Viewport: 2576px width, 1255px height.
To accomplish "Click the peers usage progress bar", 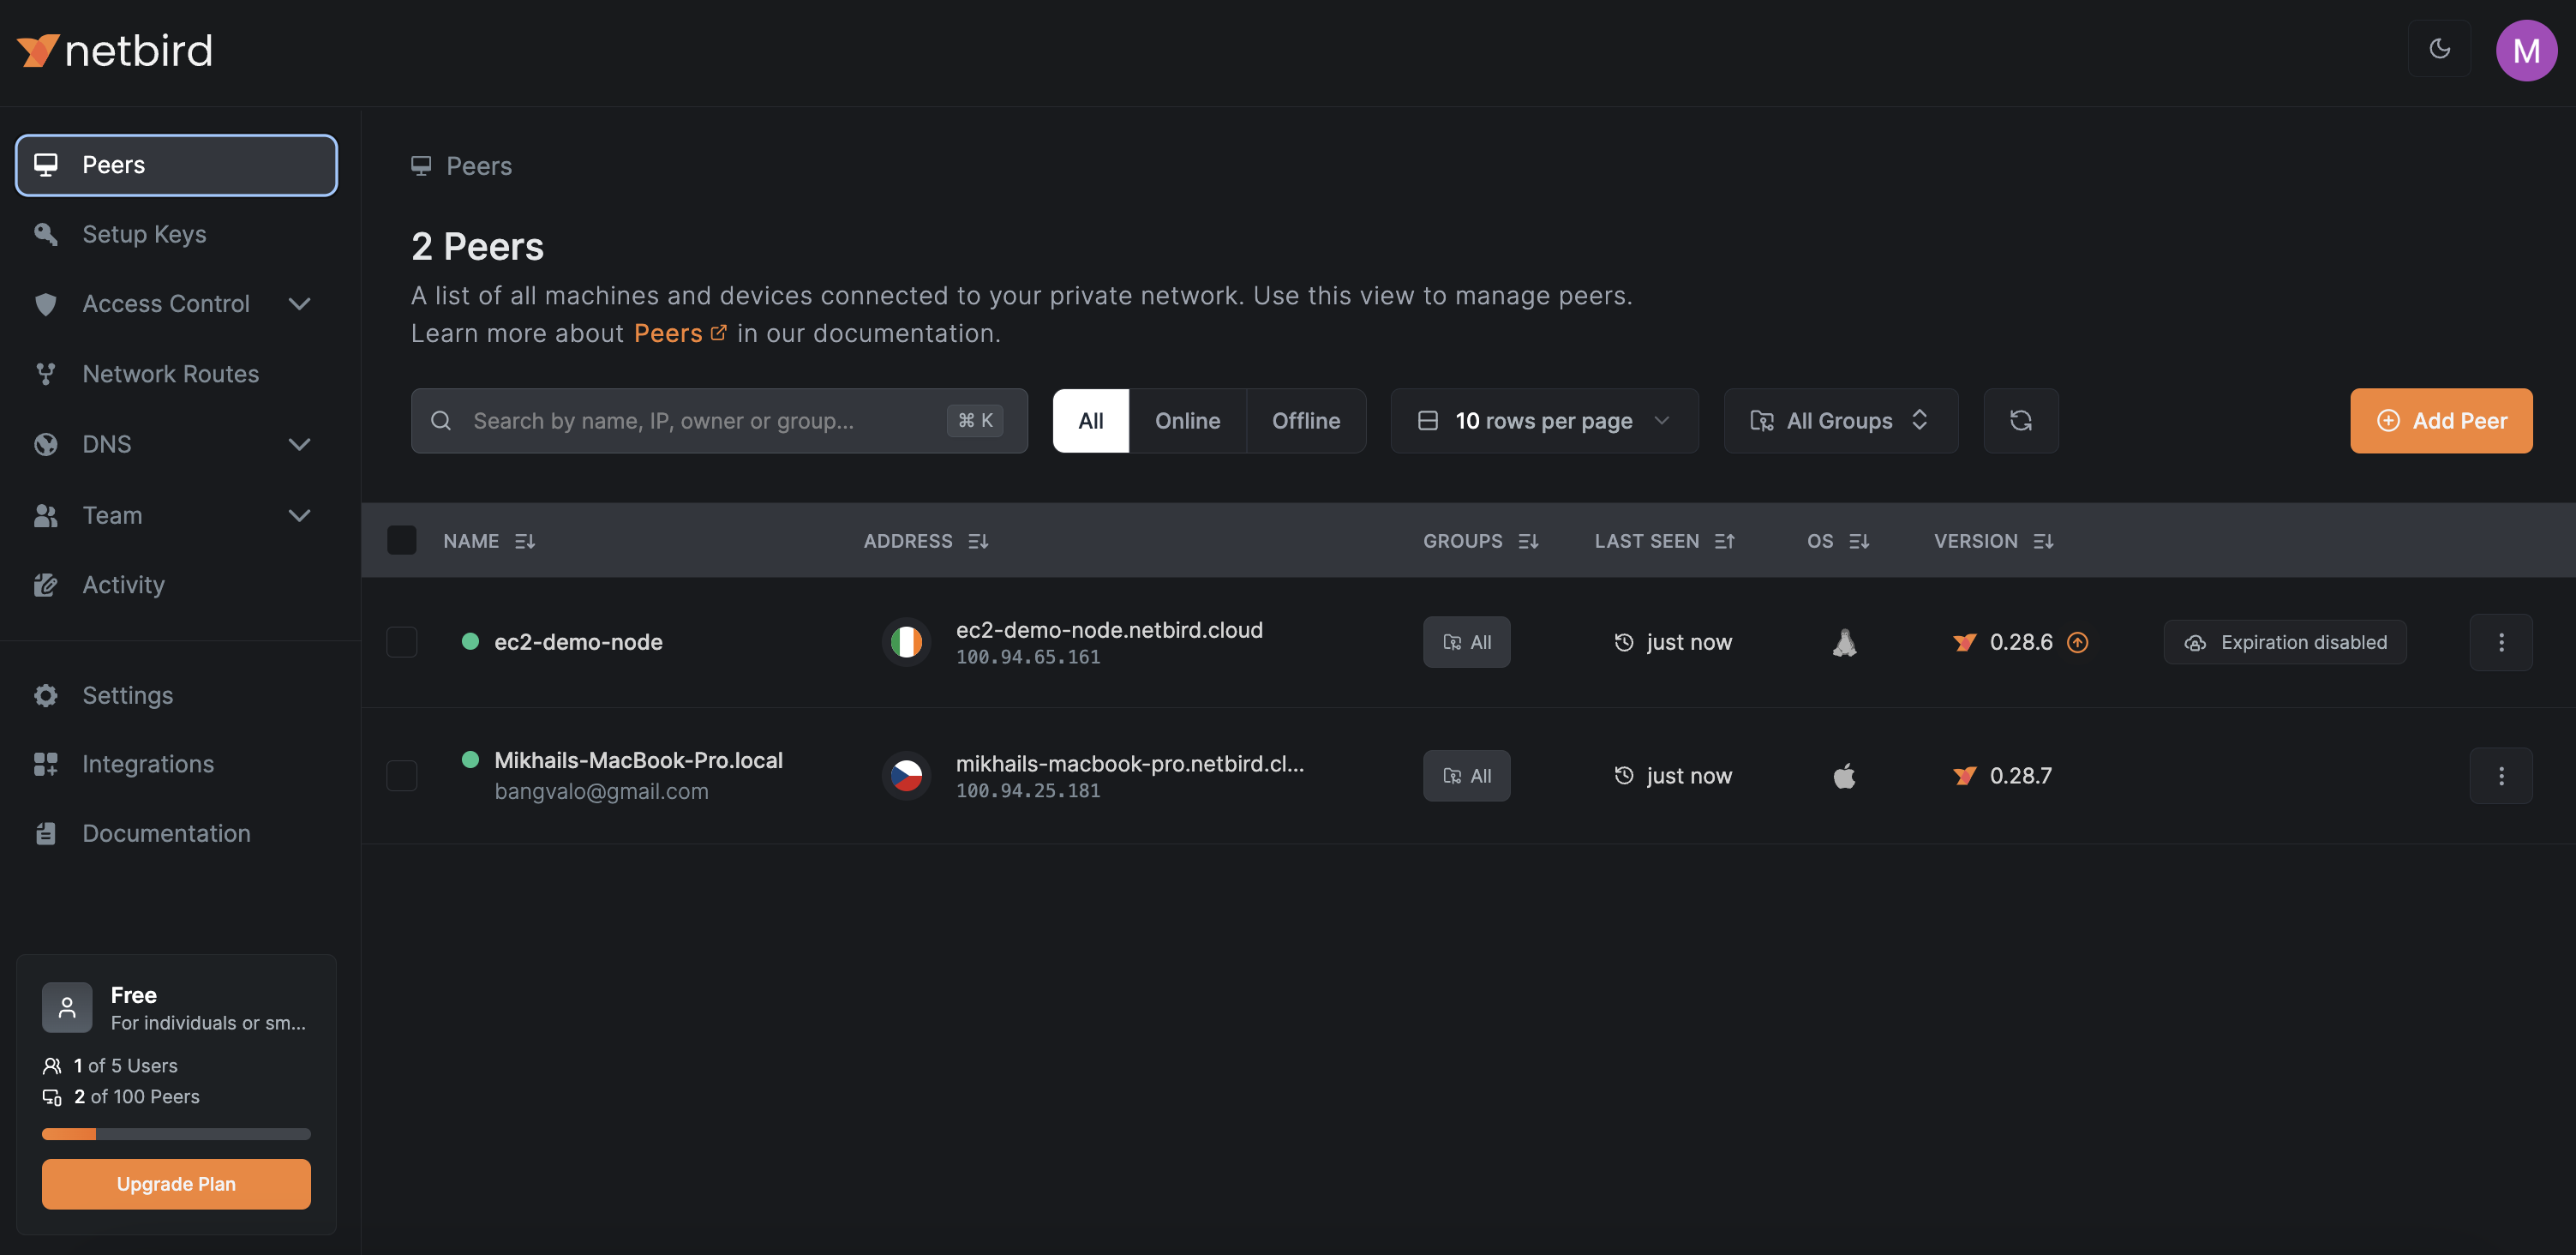I will point(176,1134).
